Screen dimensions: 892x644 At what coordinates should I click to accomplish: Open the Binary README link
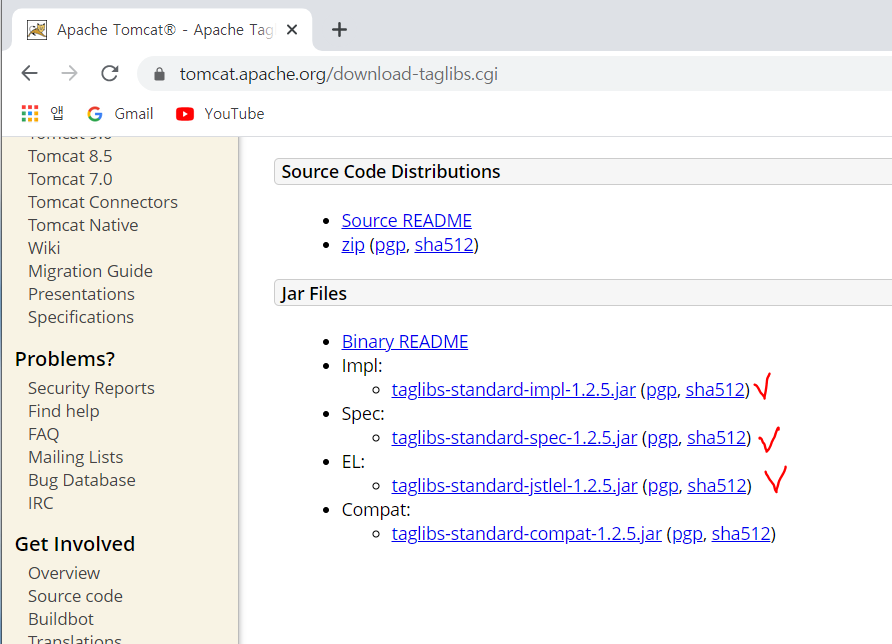coord(405,342)
